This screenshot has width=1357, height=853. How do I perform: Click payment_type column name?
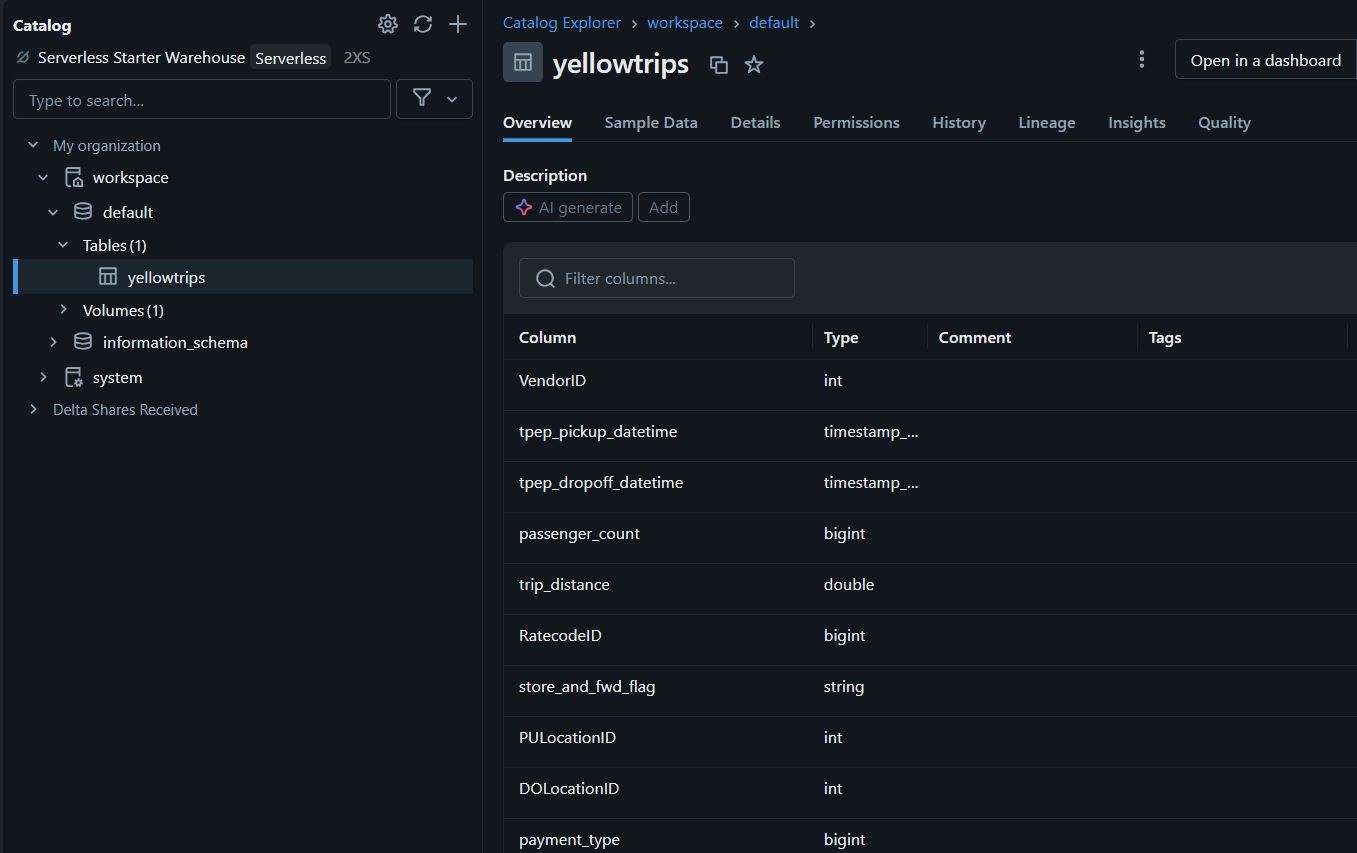(x=569, y=839)
